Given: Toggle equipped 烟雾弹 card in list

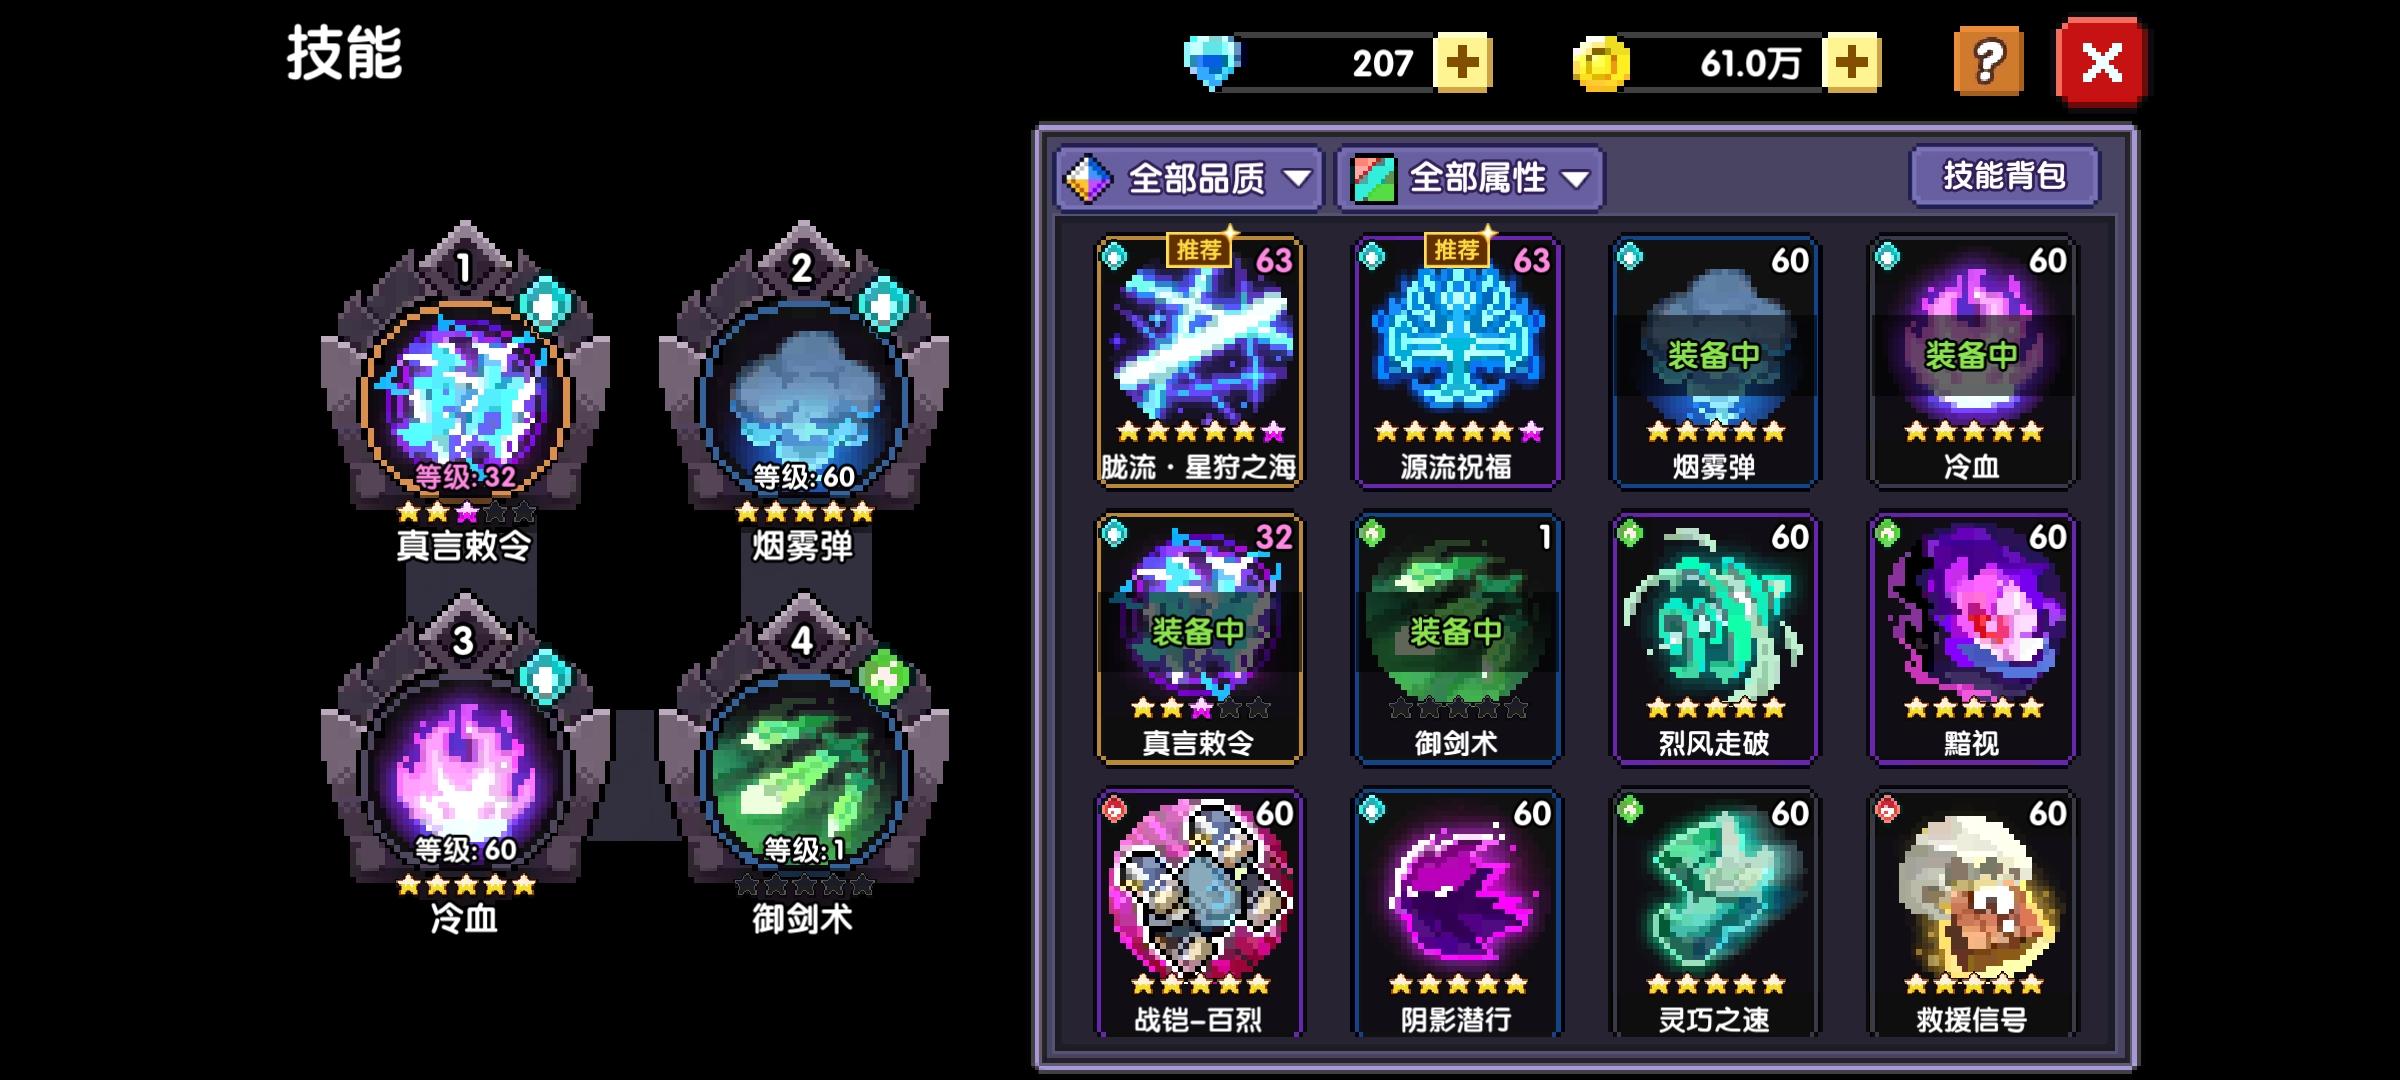Looking at the screenshot, I should [x=1714, y=362].
